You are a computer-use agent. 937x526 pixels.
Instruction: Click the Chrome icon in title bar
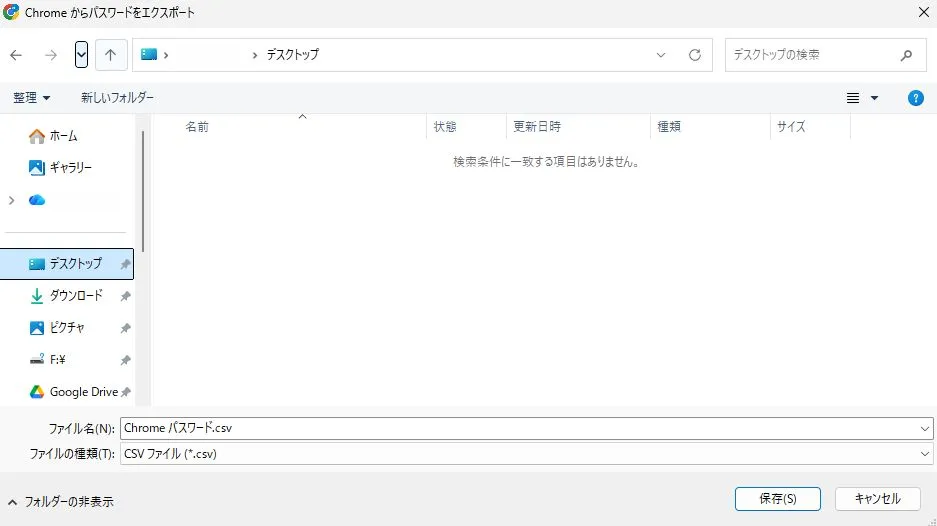pyautogui.click(x=11, y=12)
